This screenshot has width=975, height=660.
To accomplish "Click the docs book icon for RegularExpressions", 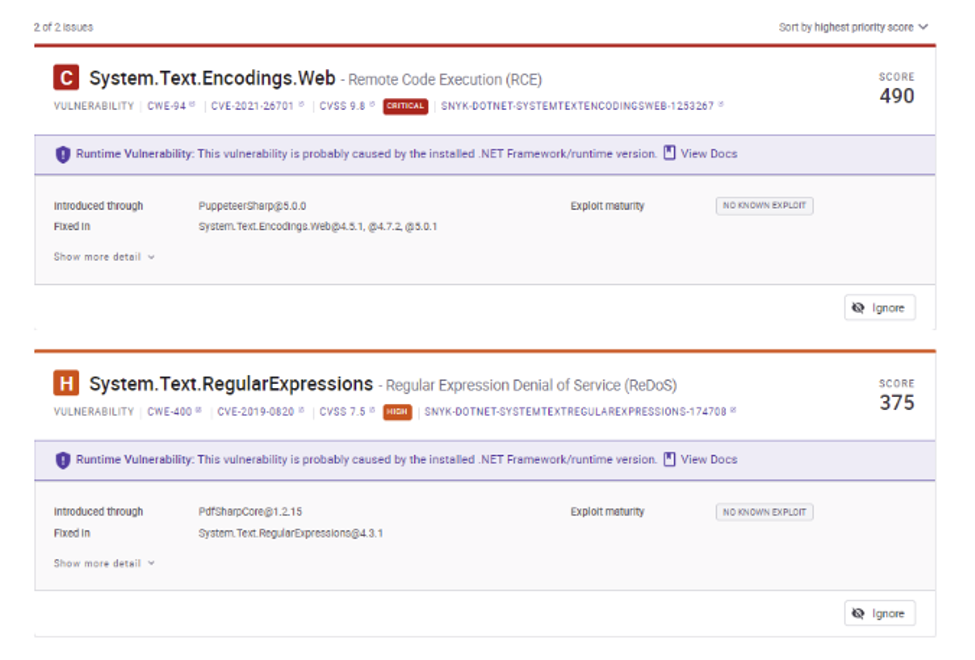I will tap(670, 460).
